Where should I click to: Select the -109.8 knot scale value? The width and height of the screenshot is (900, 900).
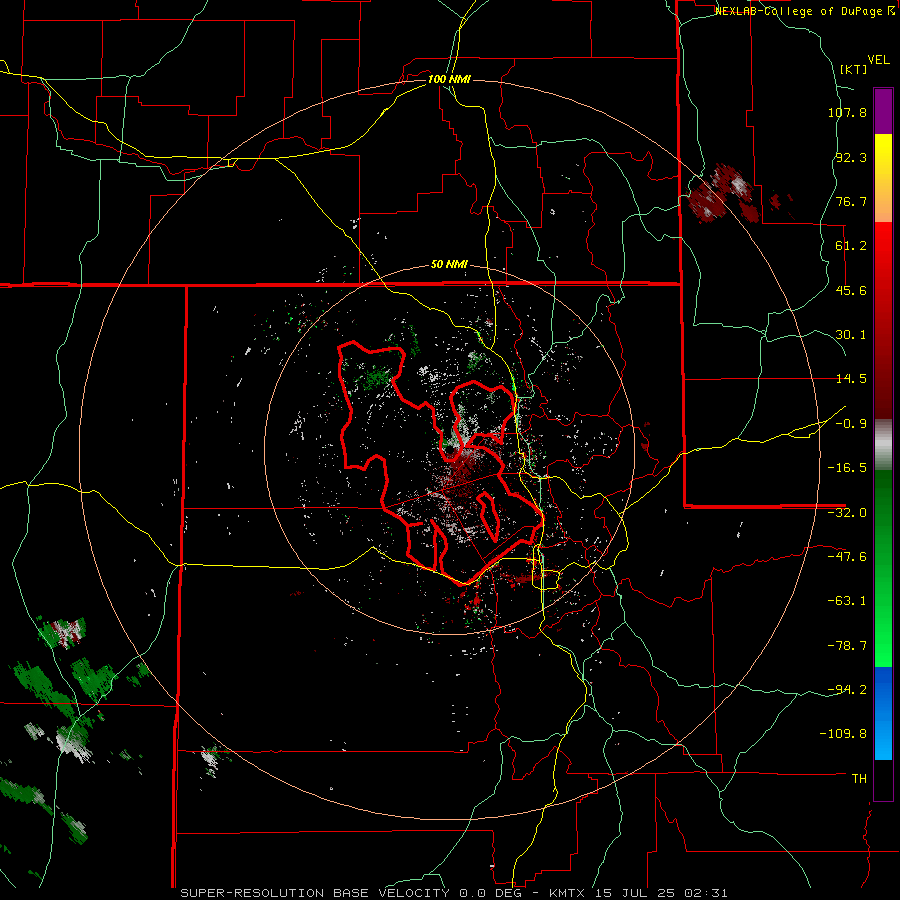(844, 734)
